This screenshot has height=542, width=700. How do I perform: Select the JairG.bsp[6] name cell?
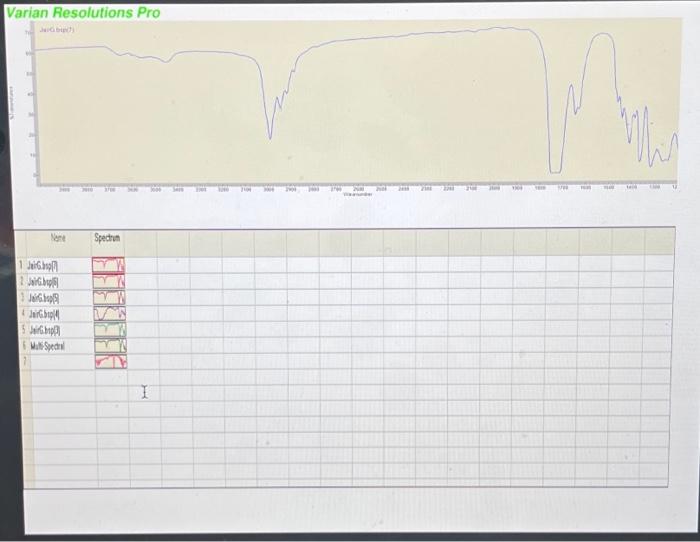[59, 282]
